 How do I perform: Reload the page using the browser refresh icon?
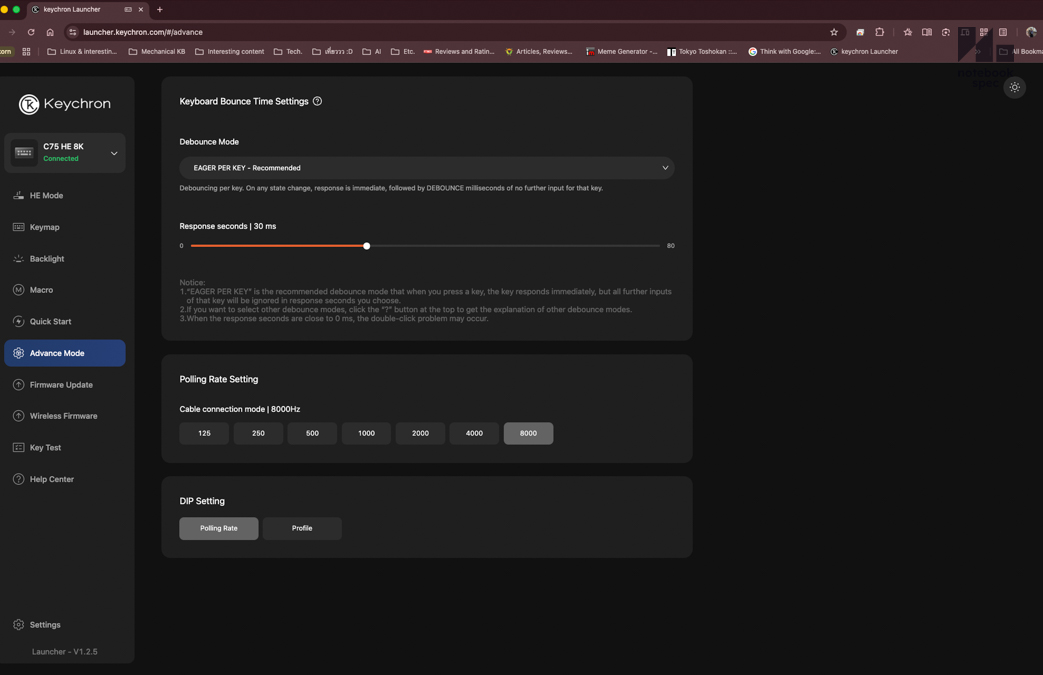click(31, 32)
